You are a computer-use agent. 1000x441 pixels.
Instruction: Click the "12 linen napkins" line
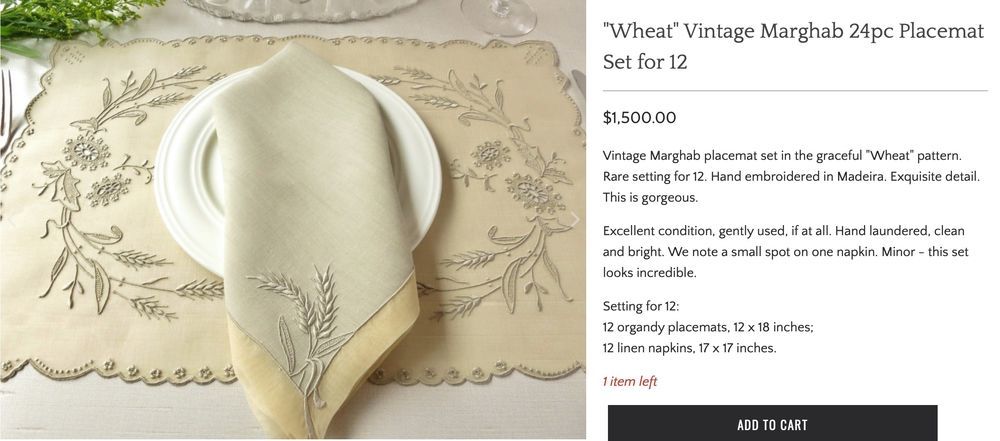690,348
